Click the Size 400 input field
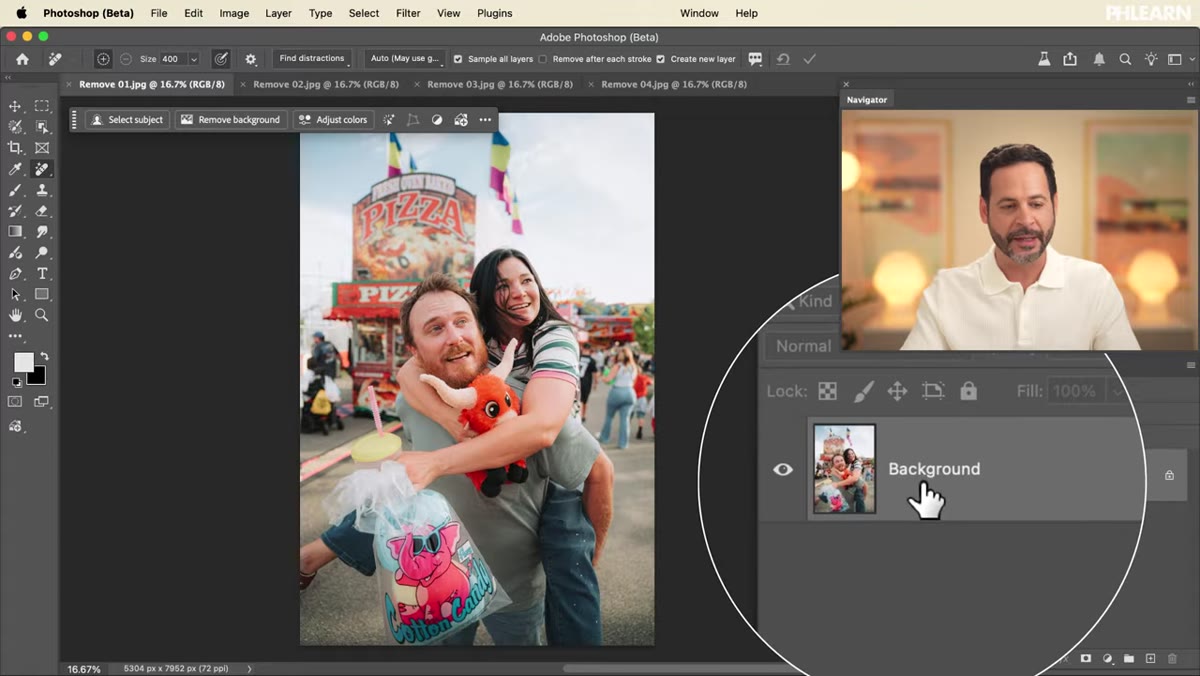Viewport: 1200px width, 676px height. tap(172, 59)
